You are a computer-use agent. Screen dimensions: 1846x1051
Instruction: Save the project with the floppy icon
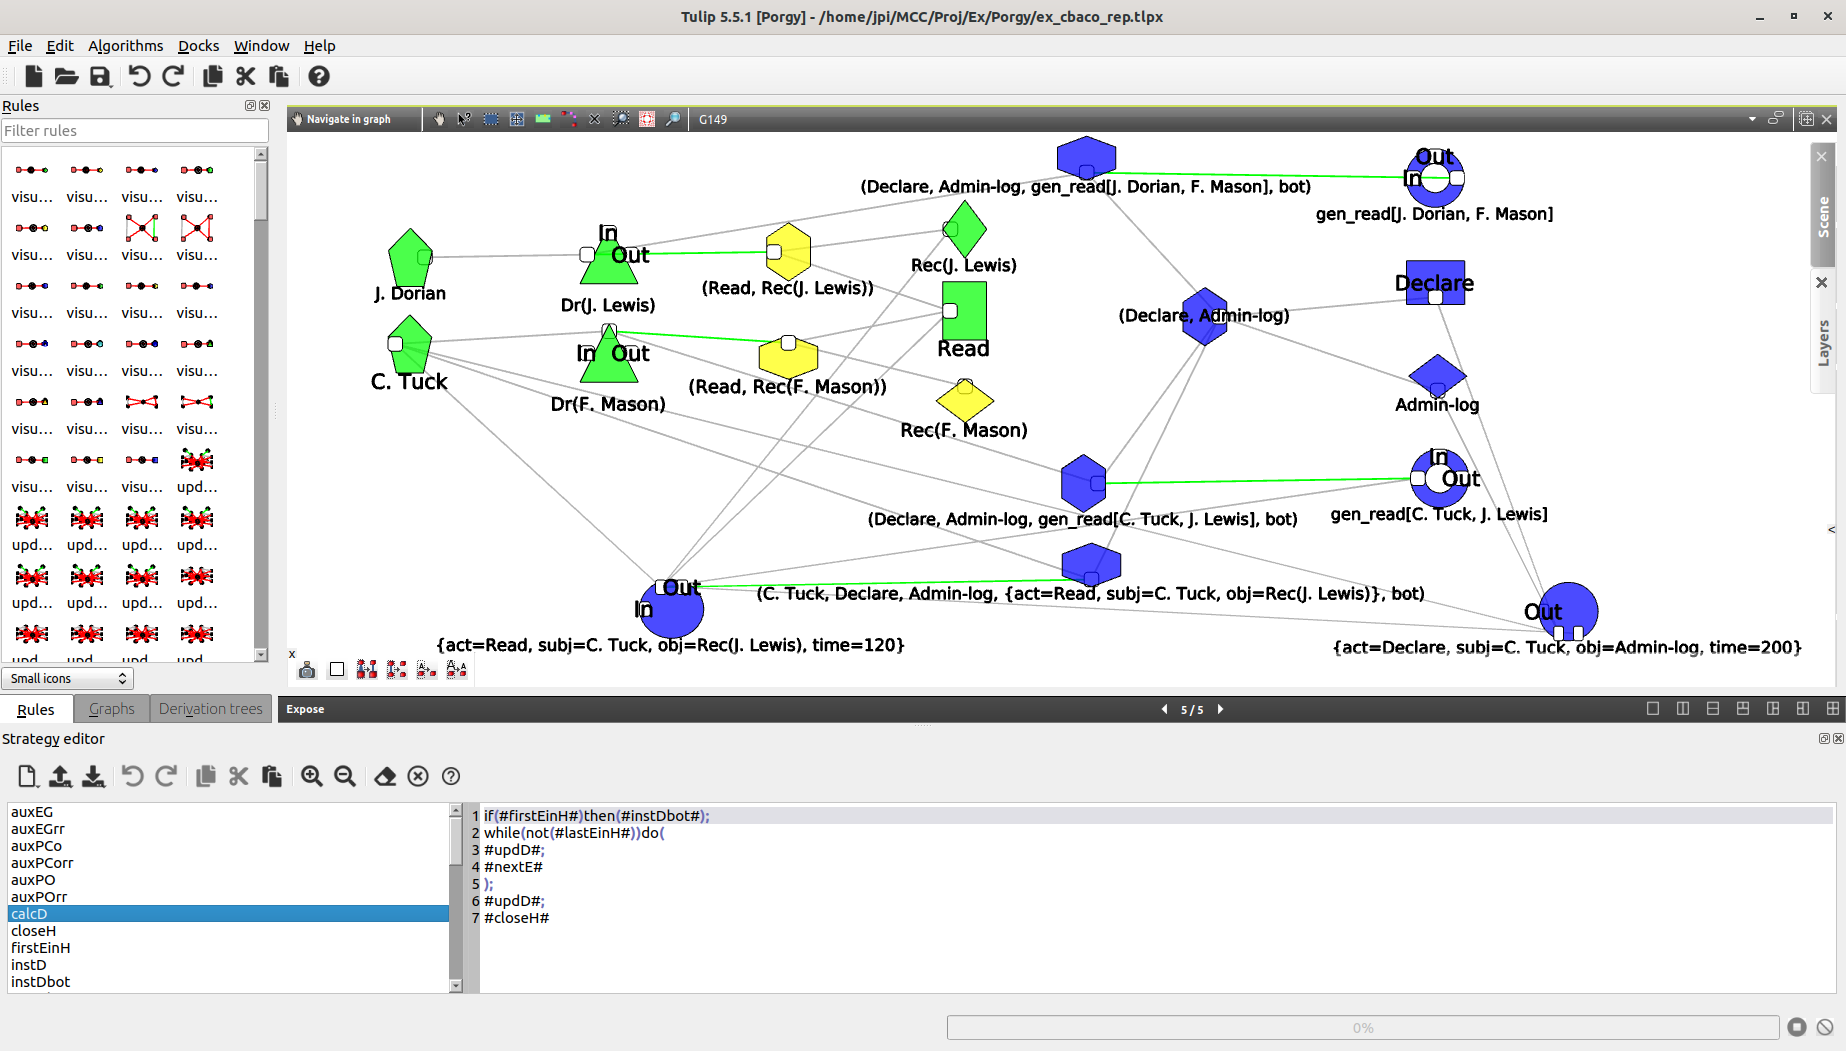click(x=100, y=76)
